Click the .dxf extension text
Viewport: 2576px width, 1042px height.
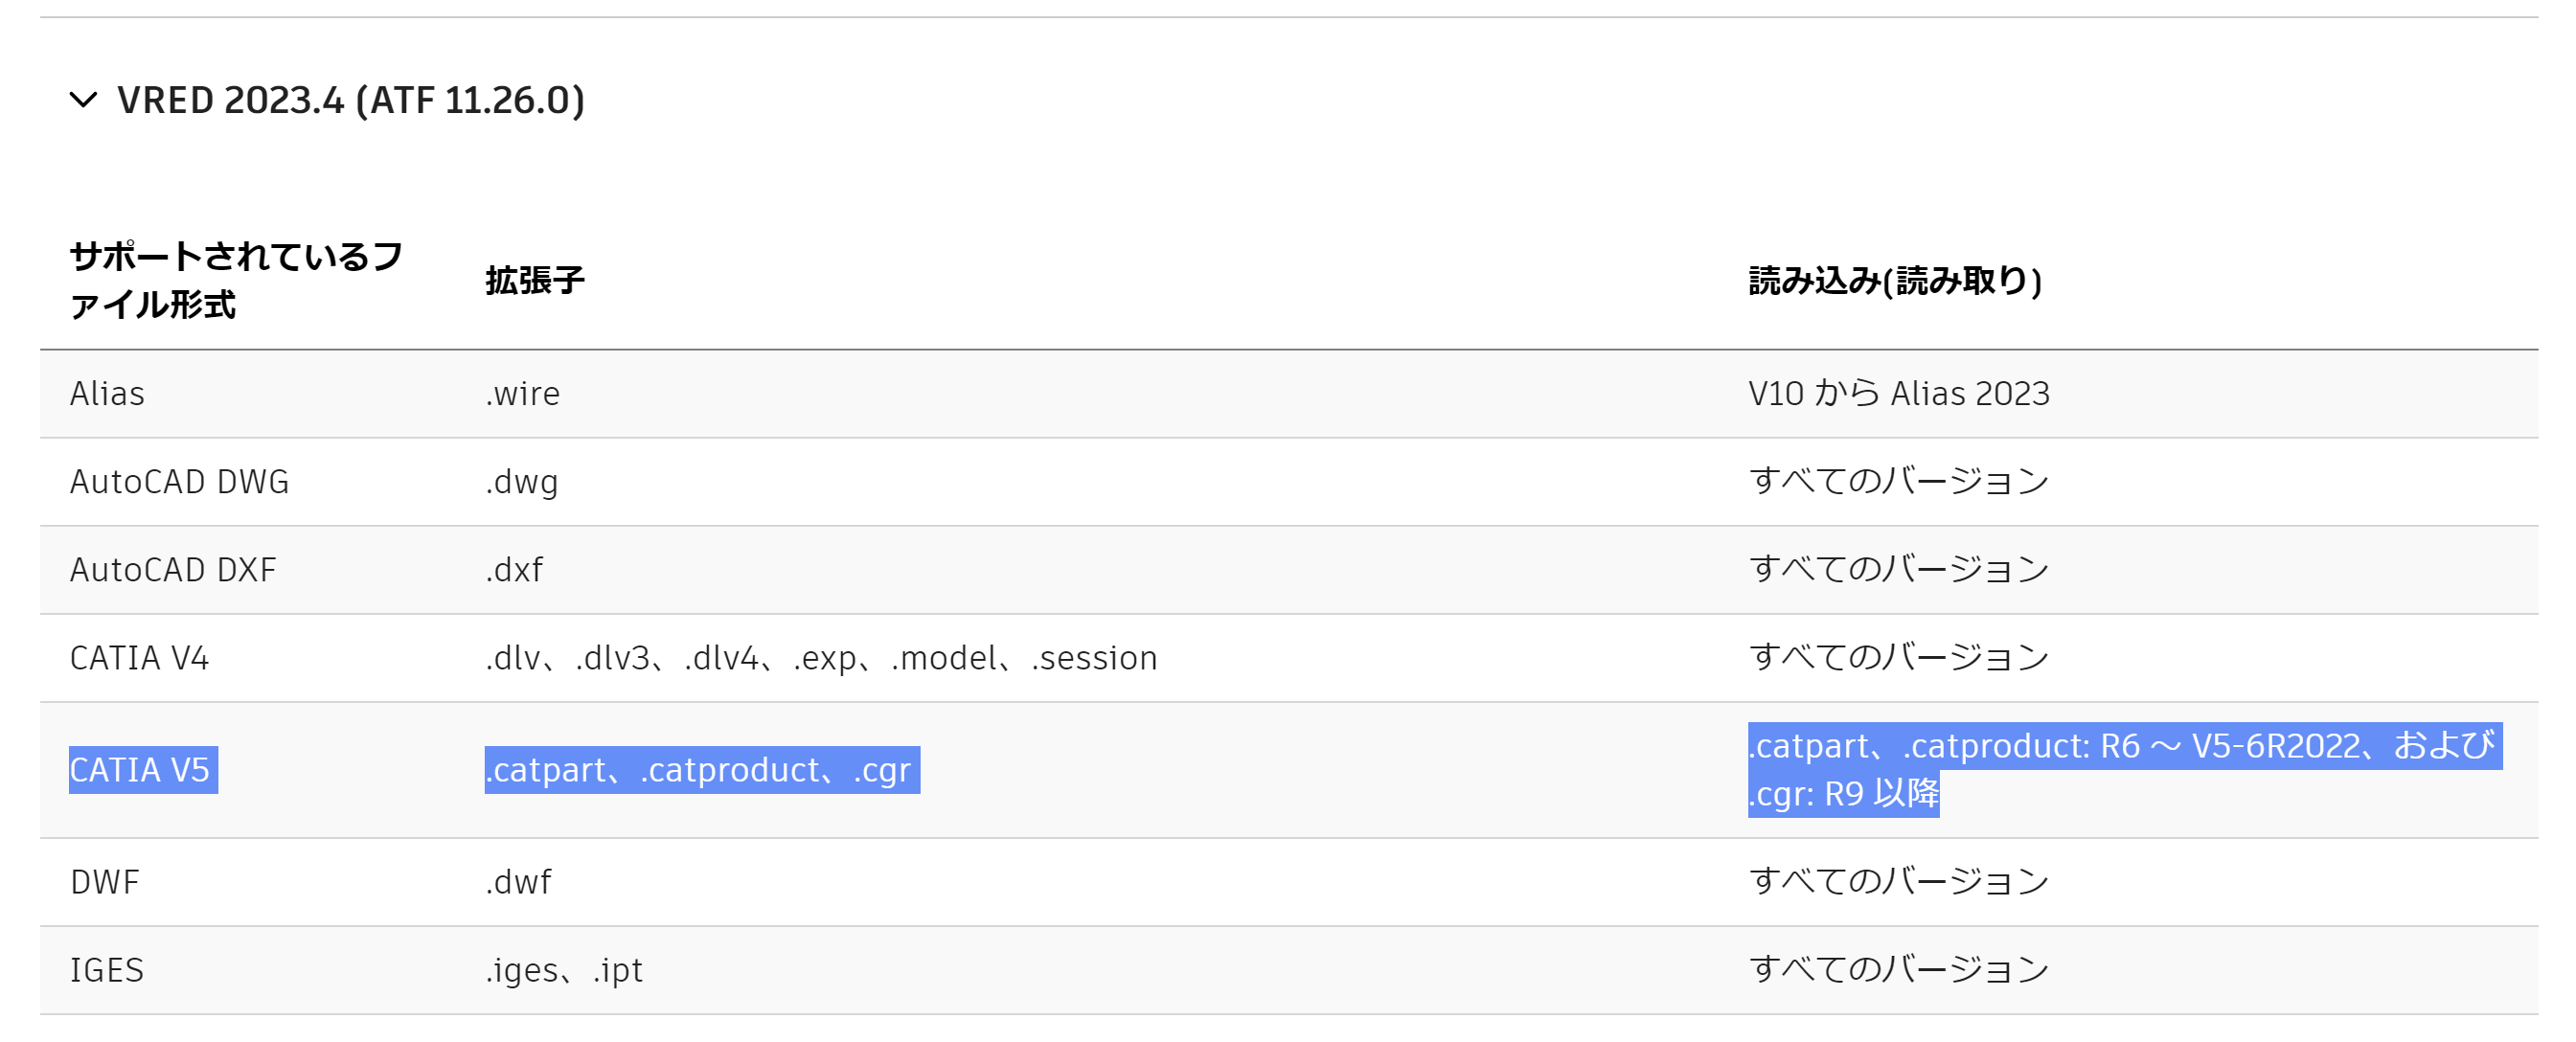tap(514, 570)
